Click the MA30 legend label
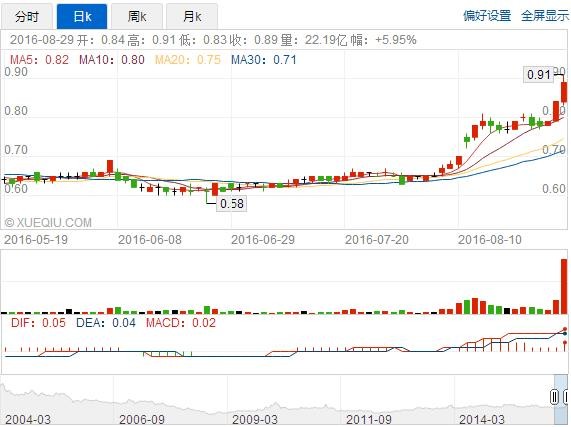Viewport: 571px width, 427px height. click(x=264, y=60)
